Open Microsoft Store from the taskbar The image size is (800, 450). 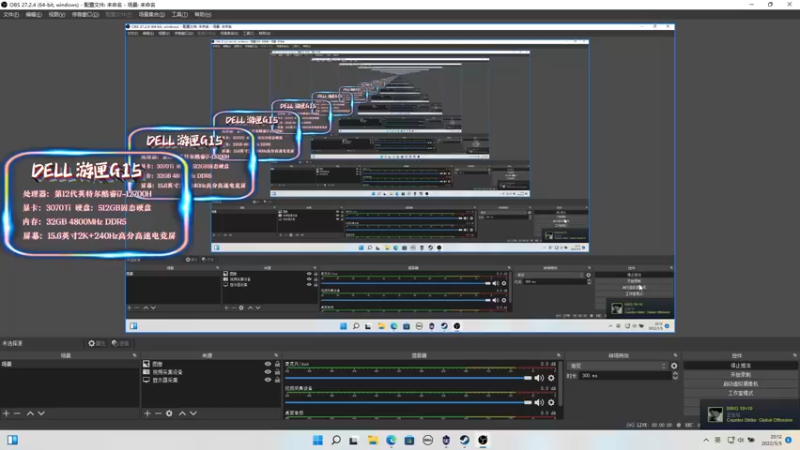coord(409,440)
